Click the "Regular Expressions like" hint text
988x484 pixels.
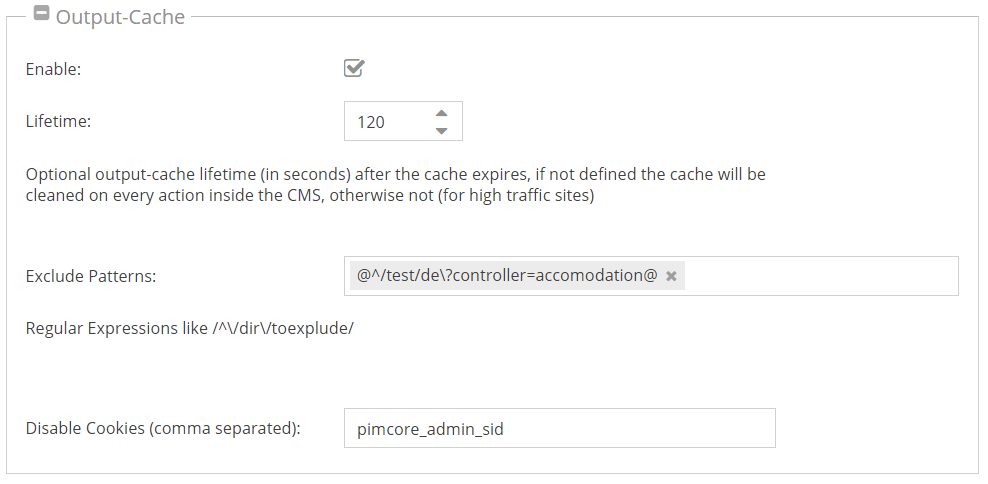click(116, 328)
